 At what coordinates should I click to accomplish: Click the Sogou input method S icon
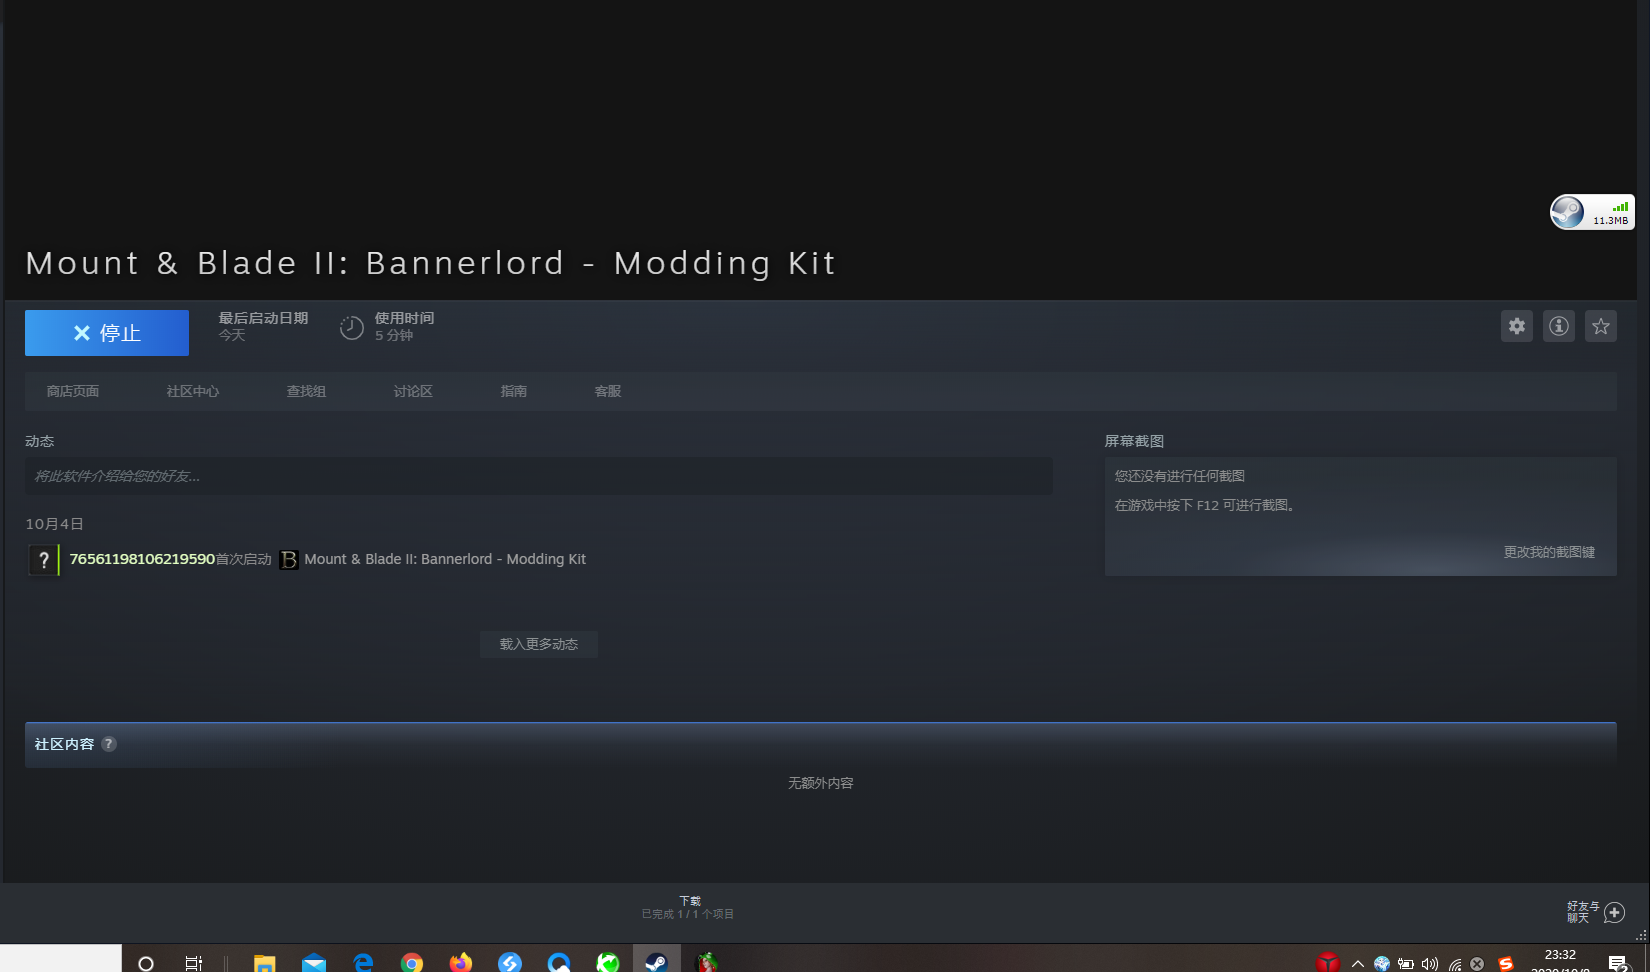pyautogui.click(x=1506, y=964)
